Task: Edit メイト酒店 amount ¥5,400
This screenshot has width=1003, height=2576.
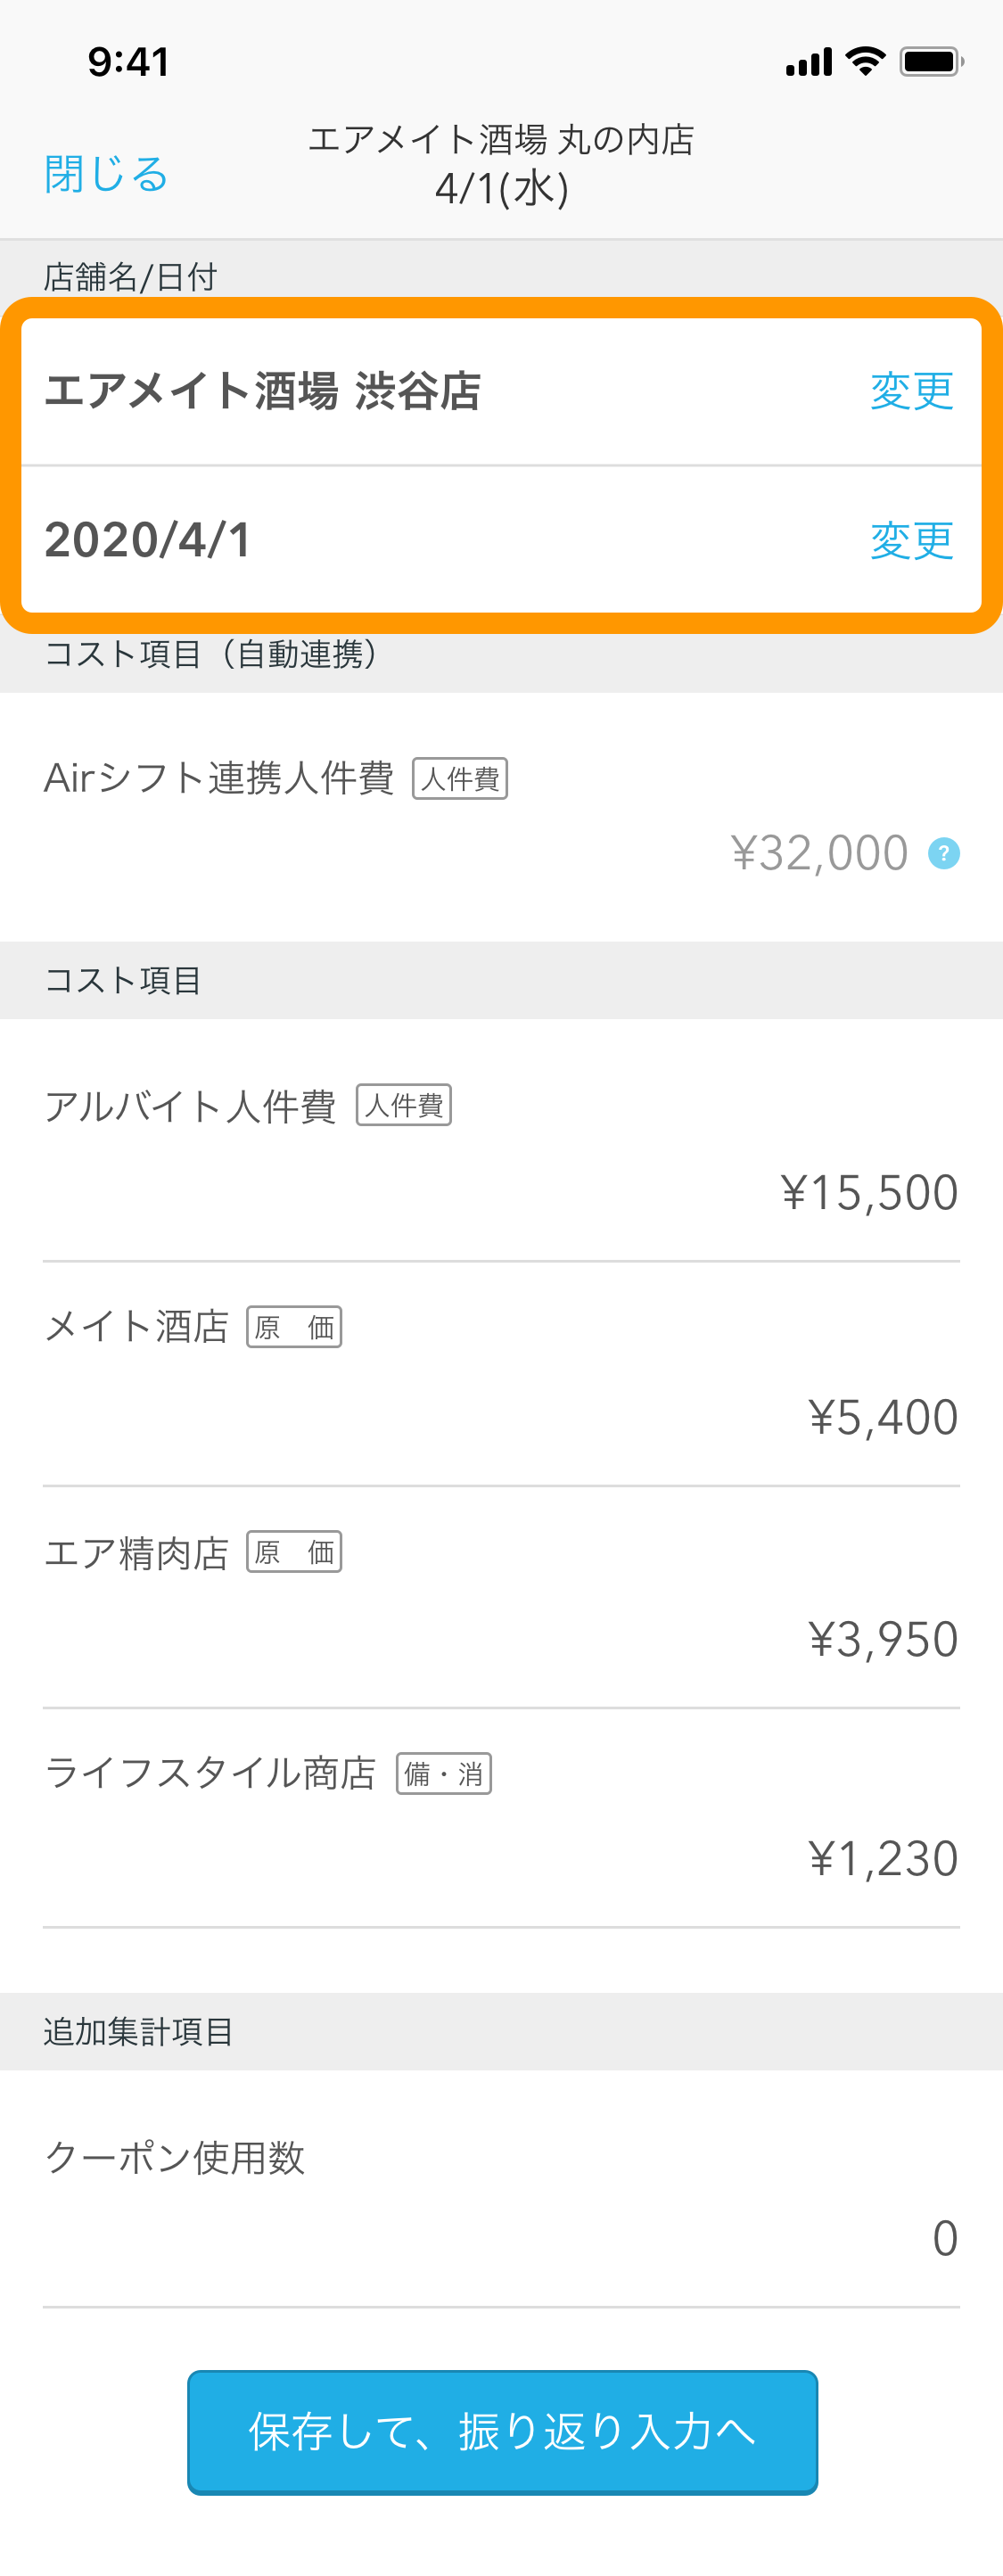Action: (883, 1417)
